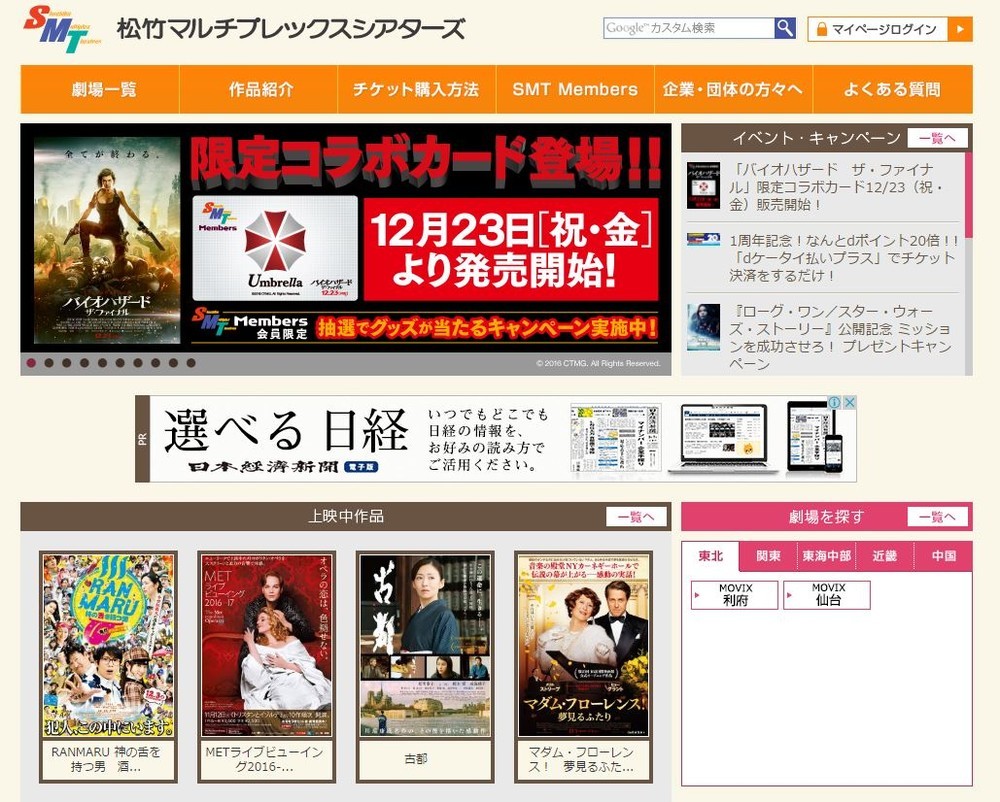Open the MOVIX 仙台 theater link
1000x802 pixels.
click(828, 595)
